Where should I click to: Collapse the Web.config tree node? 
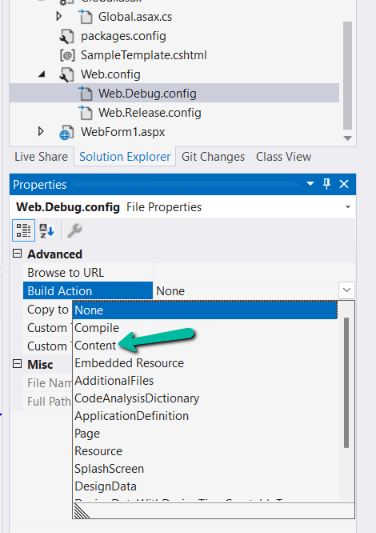pos(42,74)
